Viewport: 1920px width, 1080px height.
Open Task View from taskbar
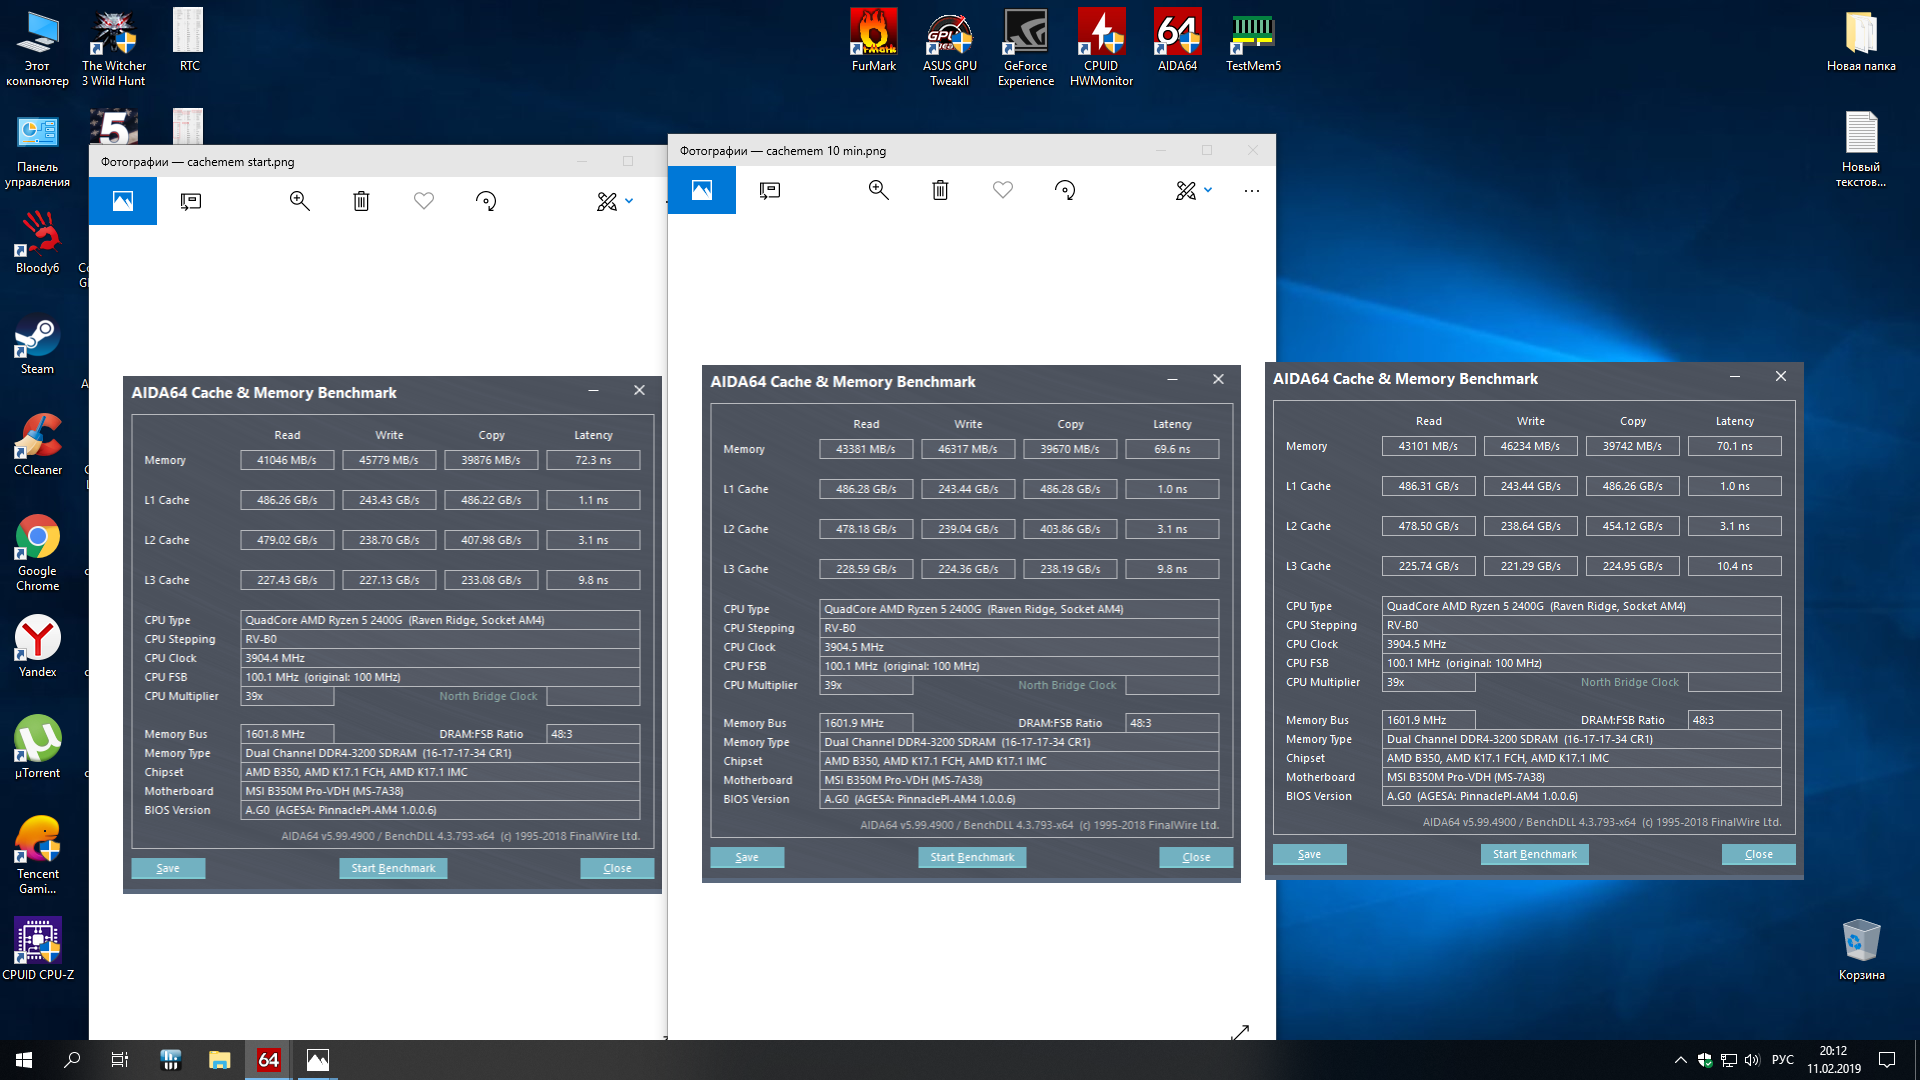[120, 1060]
